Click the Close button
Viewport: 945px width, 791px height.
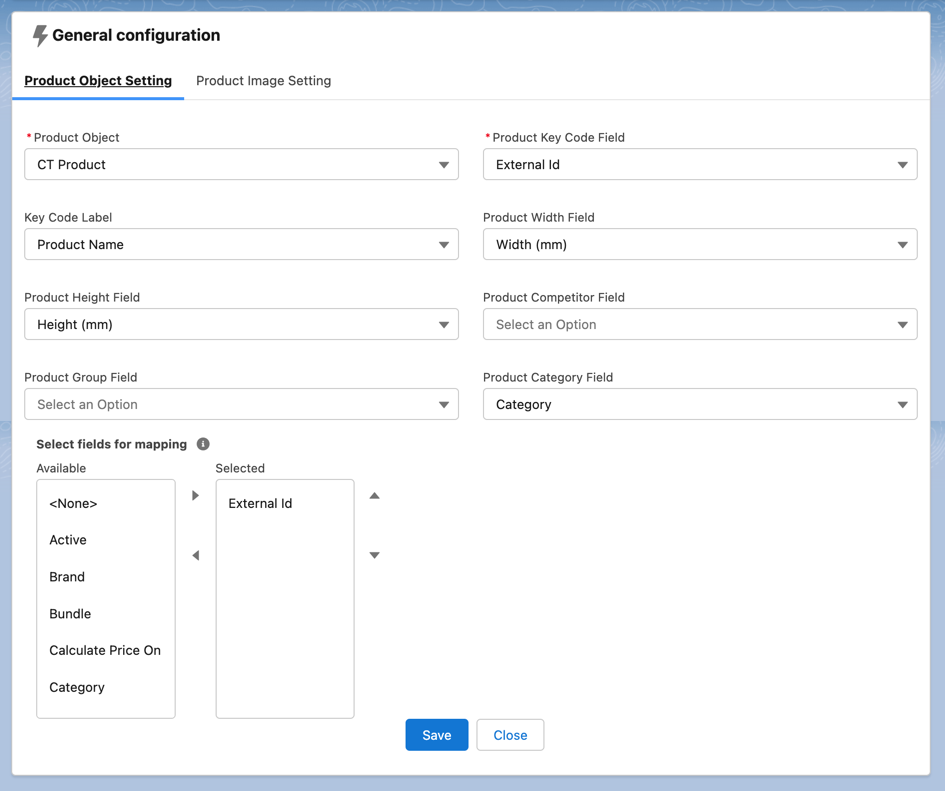coord(510,734)
